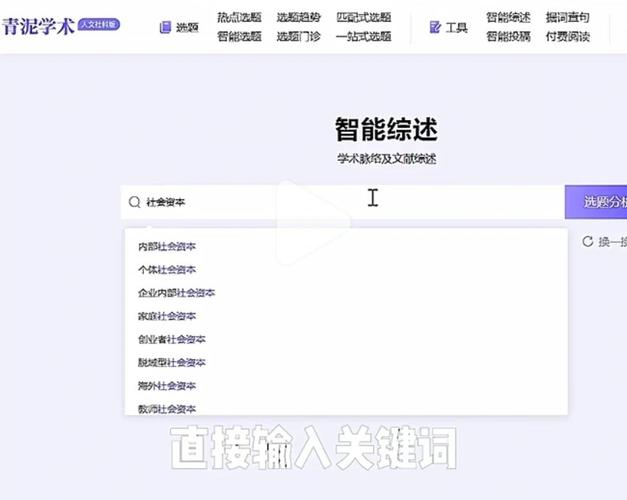Open 选题门诊 menu item
Viewport: 627px width, 500px height.
click(x=299, y=36)
